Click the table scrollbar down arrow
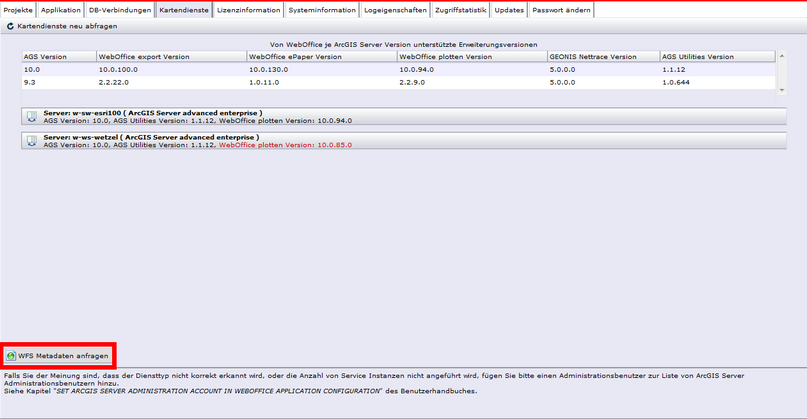807x419 pixels. [782, 90]
